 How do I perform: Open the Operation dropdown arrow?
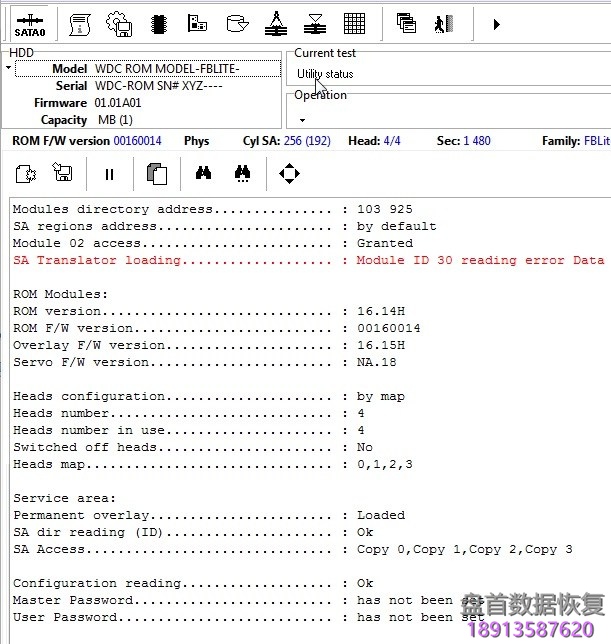point(302,120)
